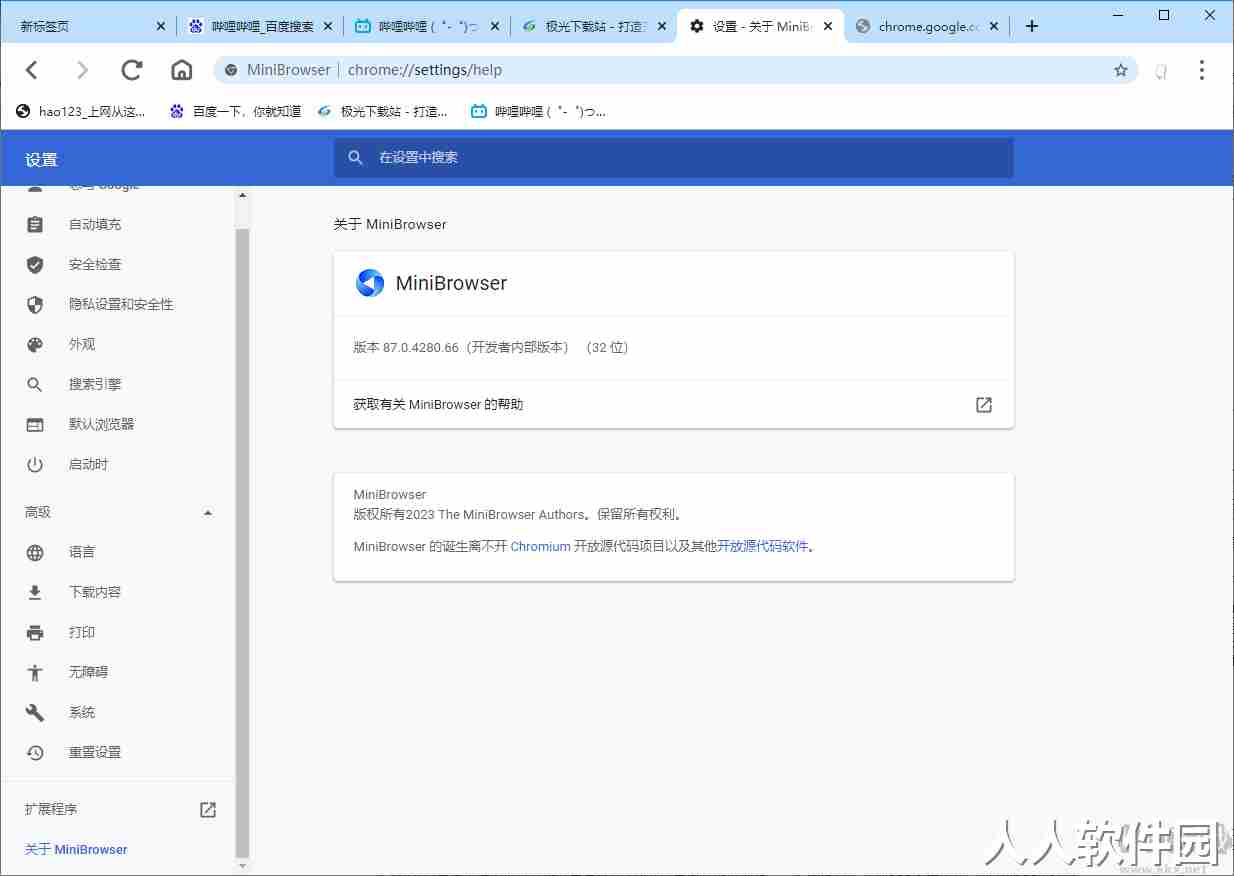Select 外观 in sidebar
Image resolution: width=1234 pixels, height=876 pixels.
point(82,344)
